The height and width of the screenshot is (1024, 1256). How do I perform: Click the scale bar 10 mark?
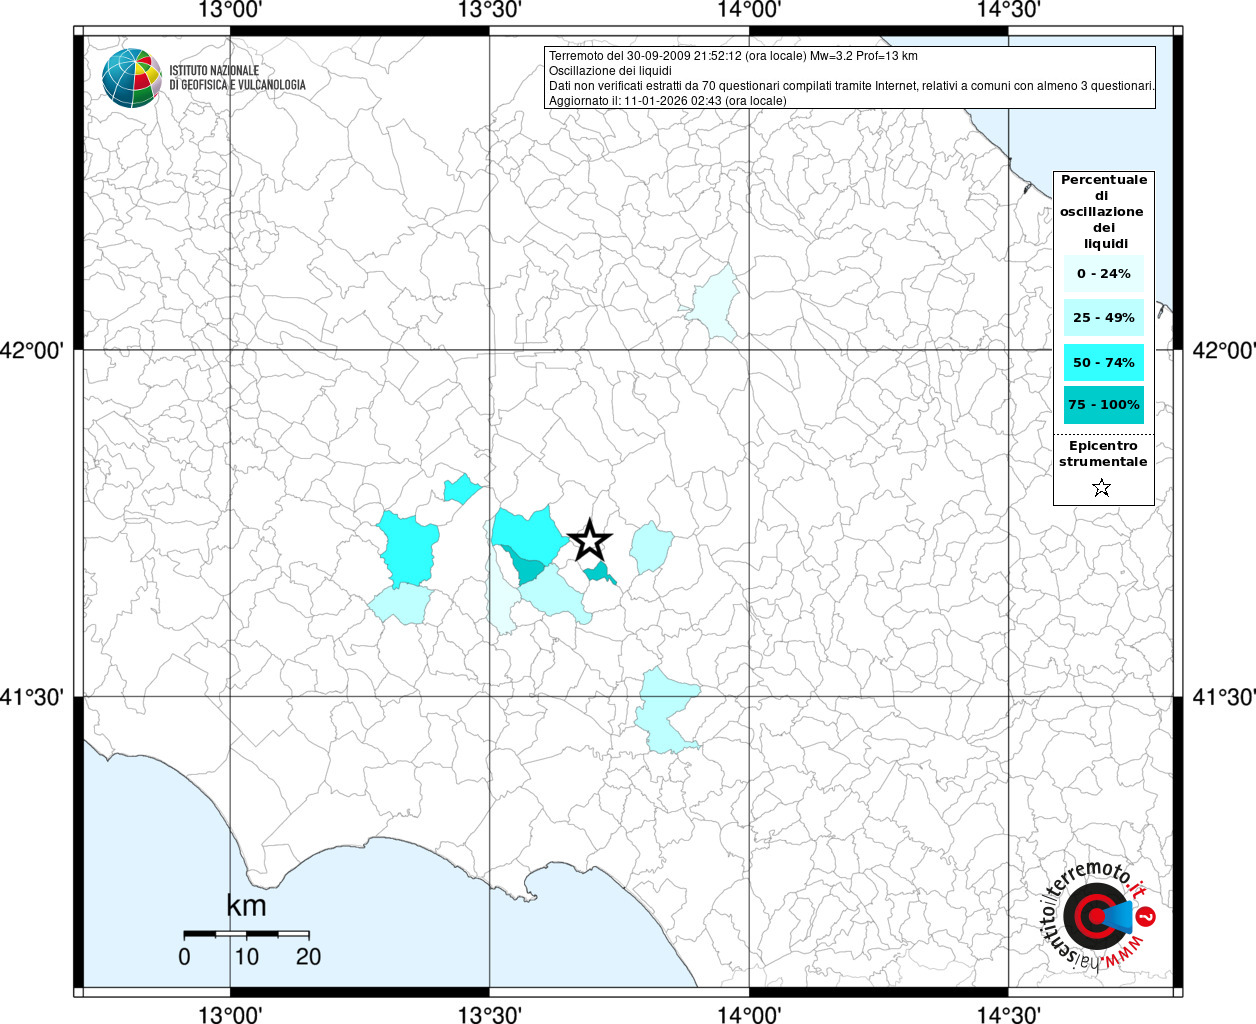246,957
